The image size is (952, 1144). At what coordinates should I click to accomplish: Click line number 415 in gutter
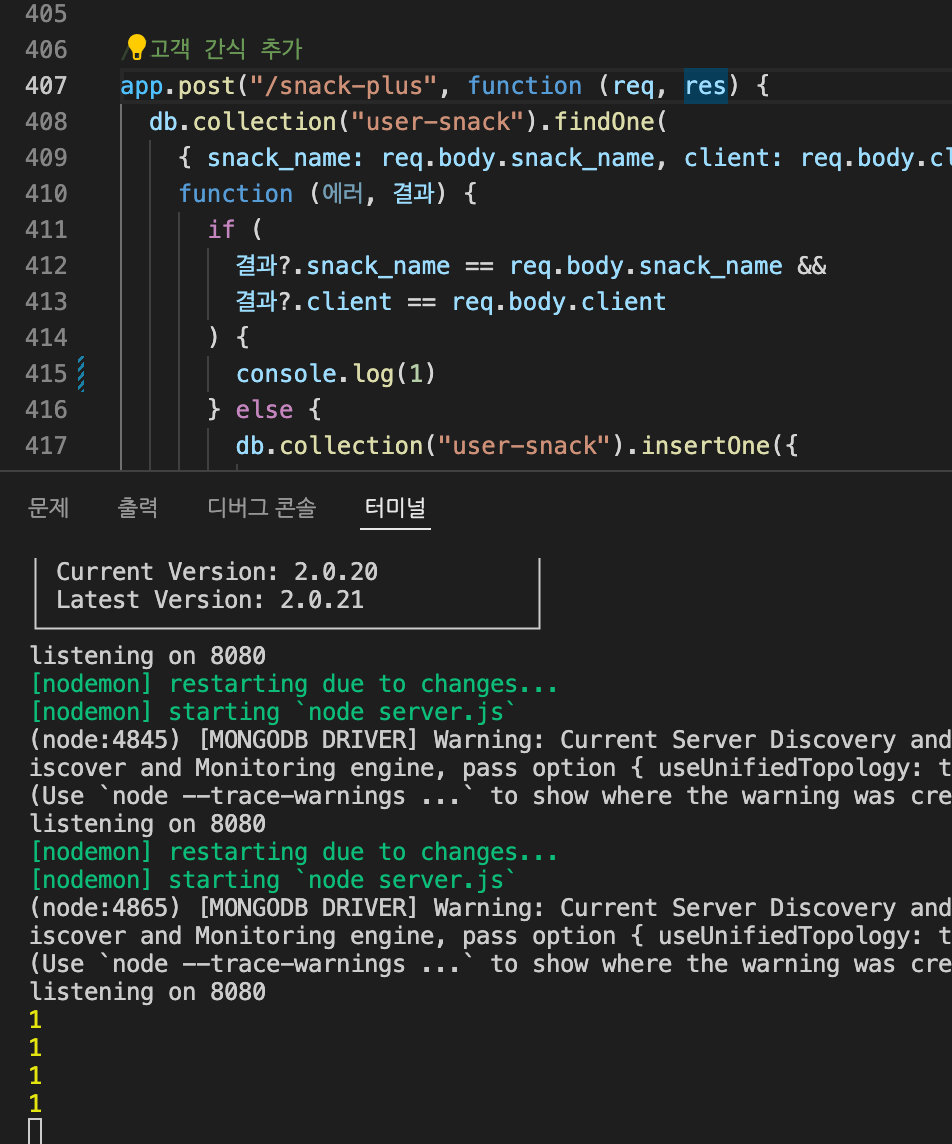(x=46, y=374)
